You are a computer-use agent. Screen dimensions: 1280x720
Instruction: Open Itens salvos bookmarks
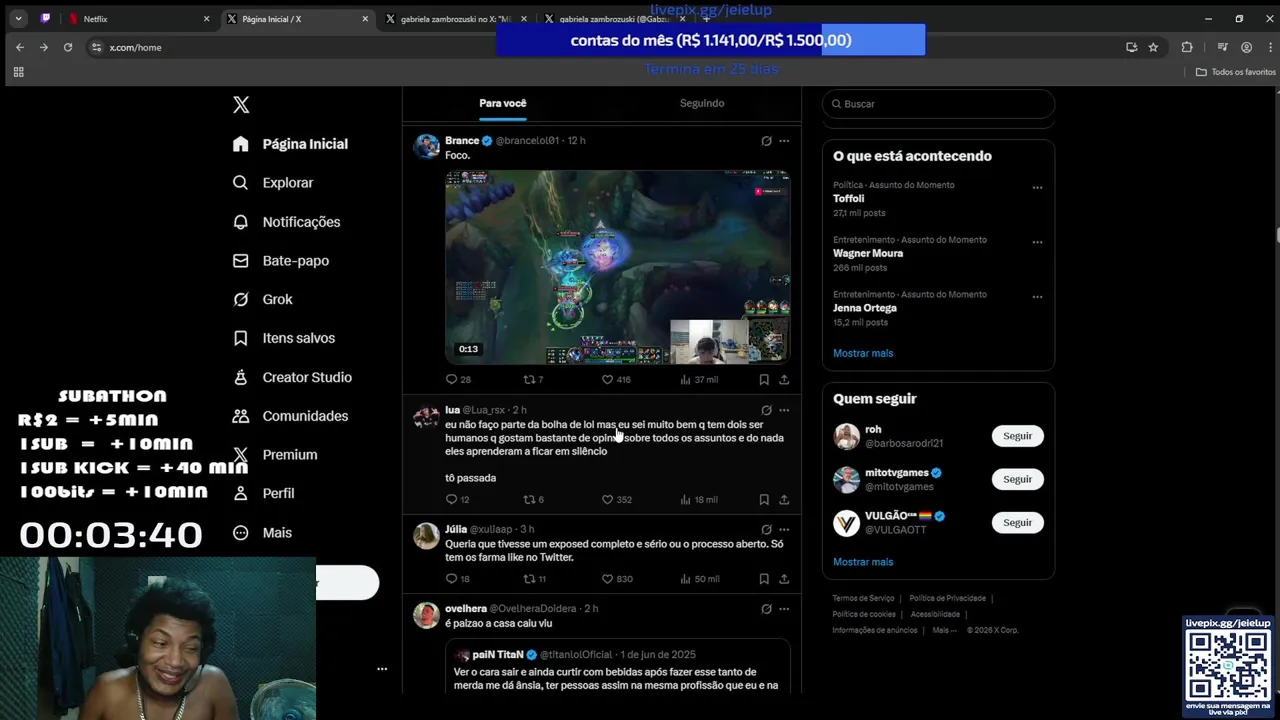[283, 338]
